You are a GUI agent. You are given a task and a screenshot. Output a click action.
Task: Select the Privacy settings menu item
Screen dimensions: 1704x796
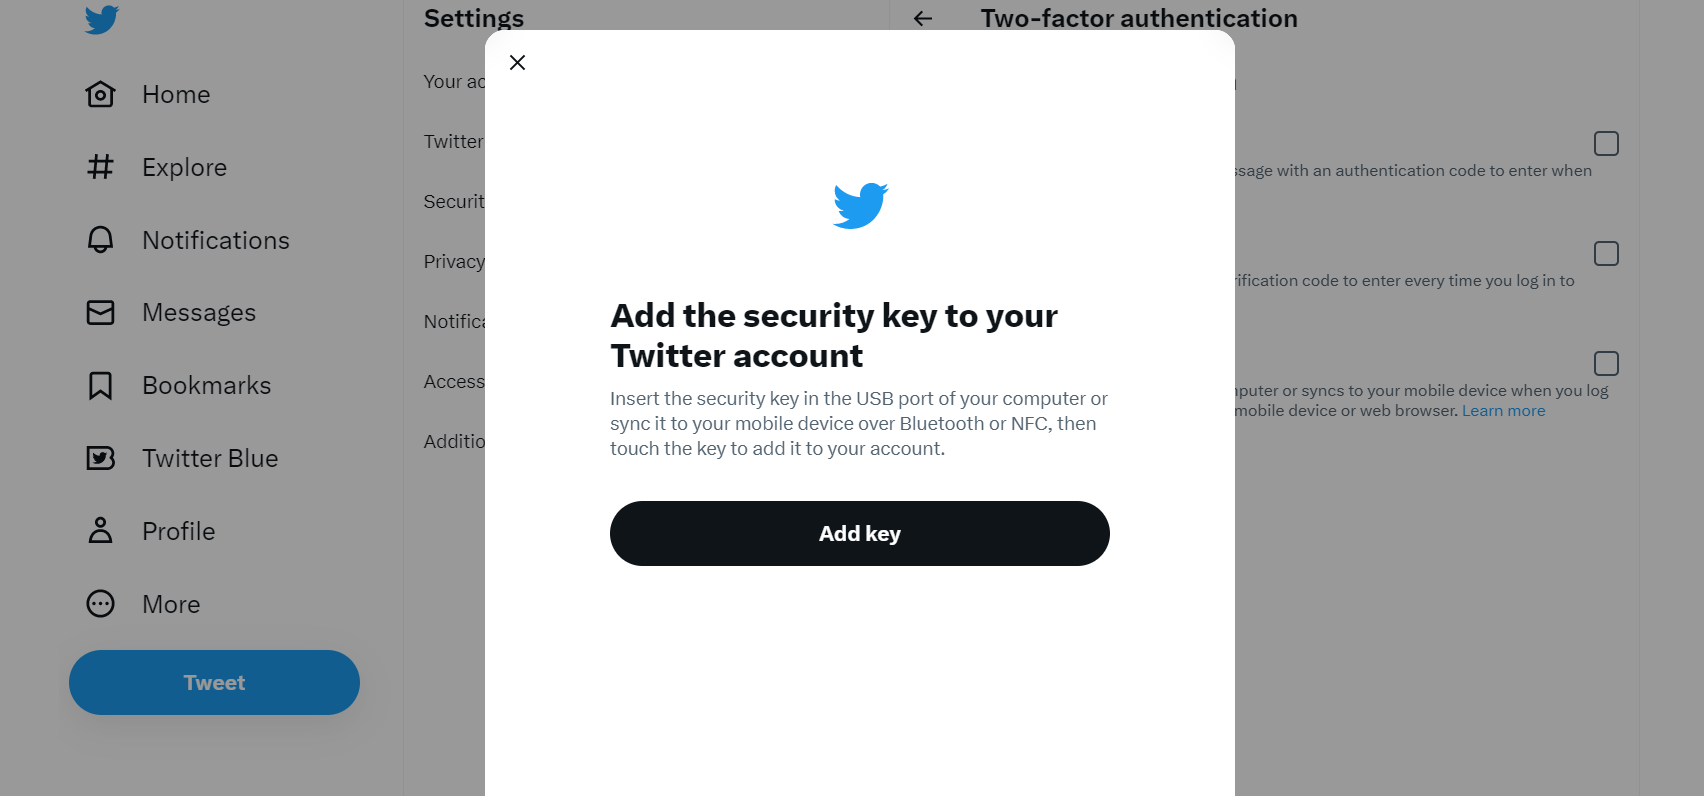(454, 262)
